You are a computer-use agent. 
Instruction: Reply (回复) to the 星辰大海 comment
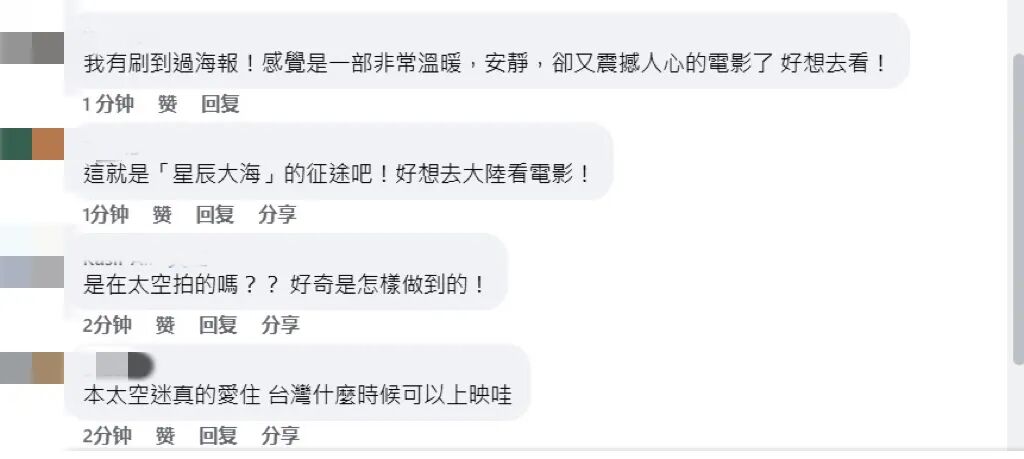tap(215, 214)
